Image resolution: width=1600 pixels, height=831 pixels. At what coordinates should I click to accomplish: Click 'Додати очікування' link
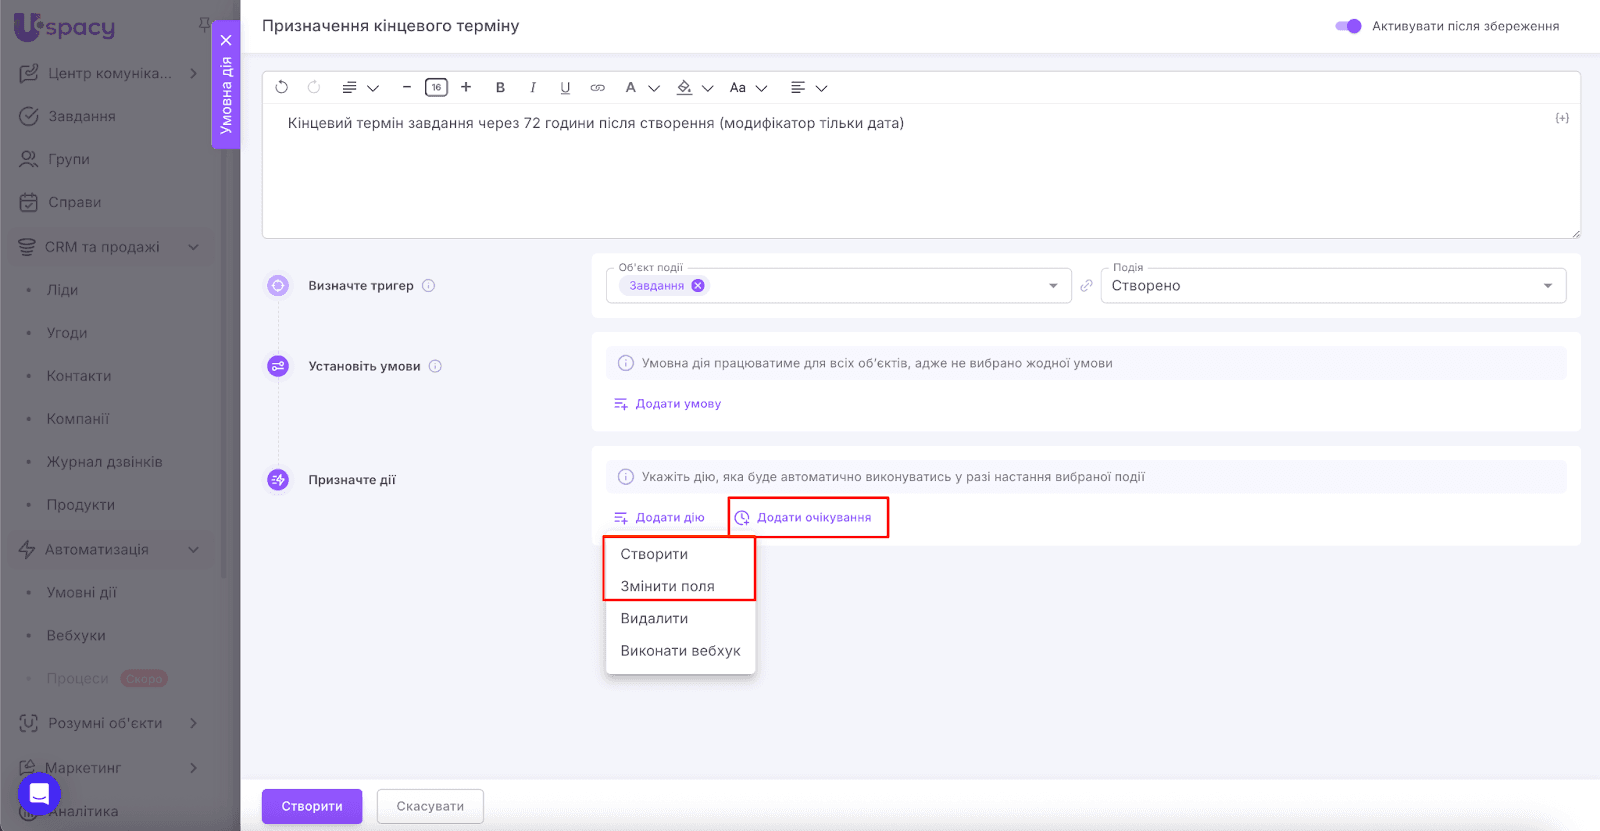[x=813, y=518]
